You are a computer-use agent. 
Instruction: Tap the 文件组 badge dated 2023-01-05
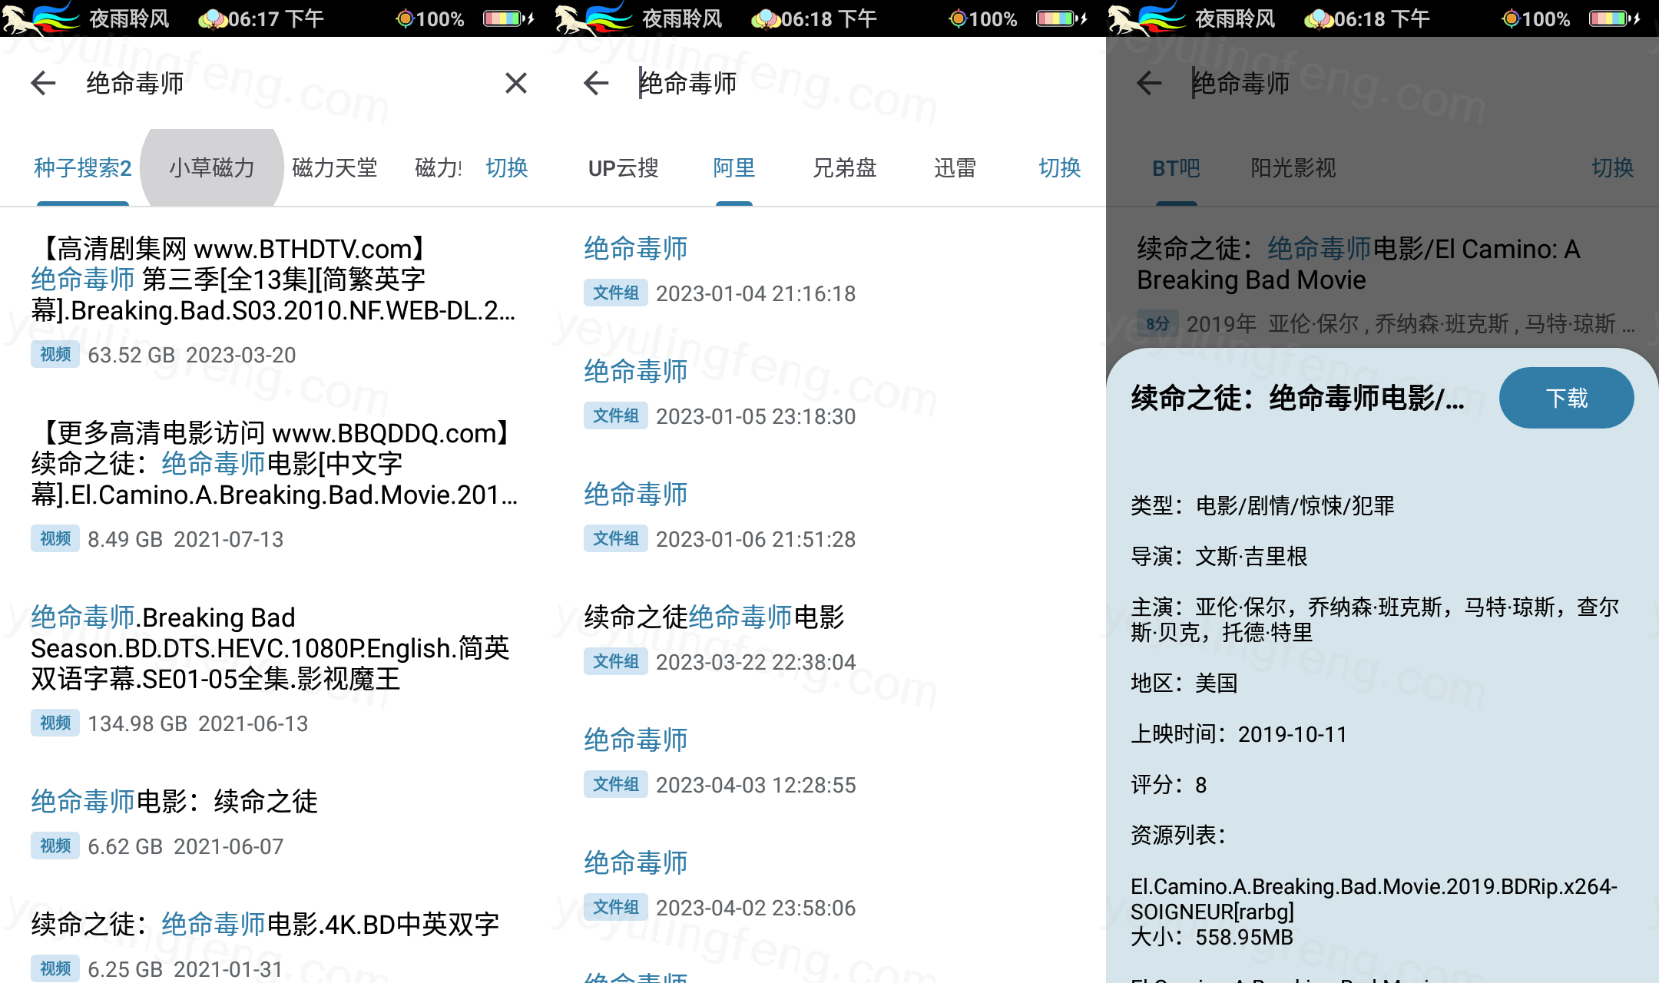click(x=616, y=415)
